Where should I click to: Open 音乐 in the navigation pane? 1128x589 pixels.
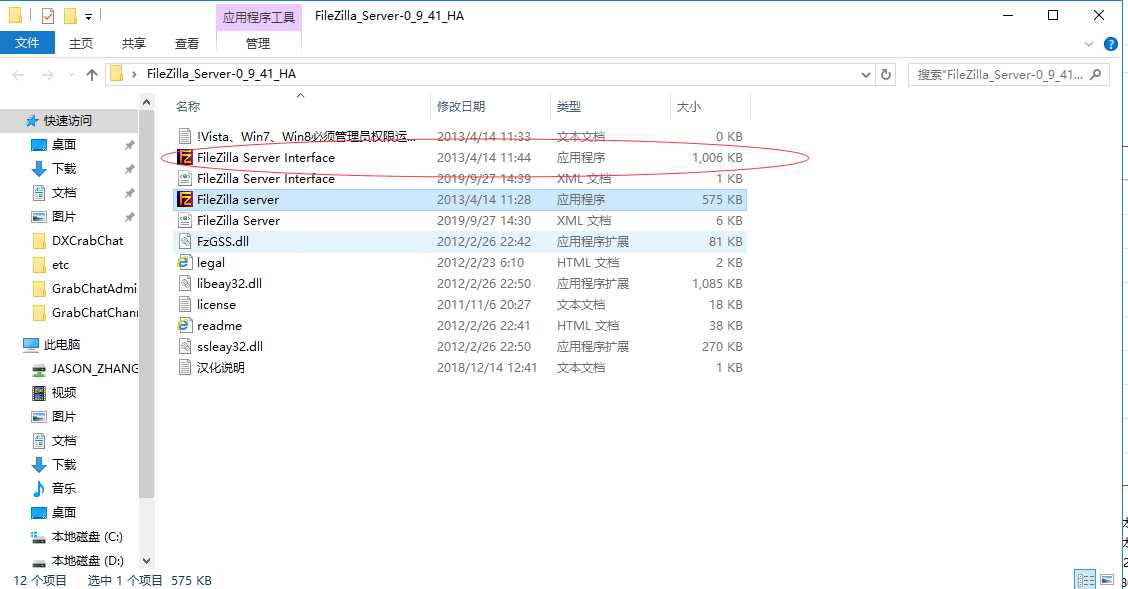[x=63, y=488]
